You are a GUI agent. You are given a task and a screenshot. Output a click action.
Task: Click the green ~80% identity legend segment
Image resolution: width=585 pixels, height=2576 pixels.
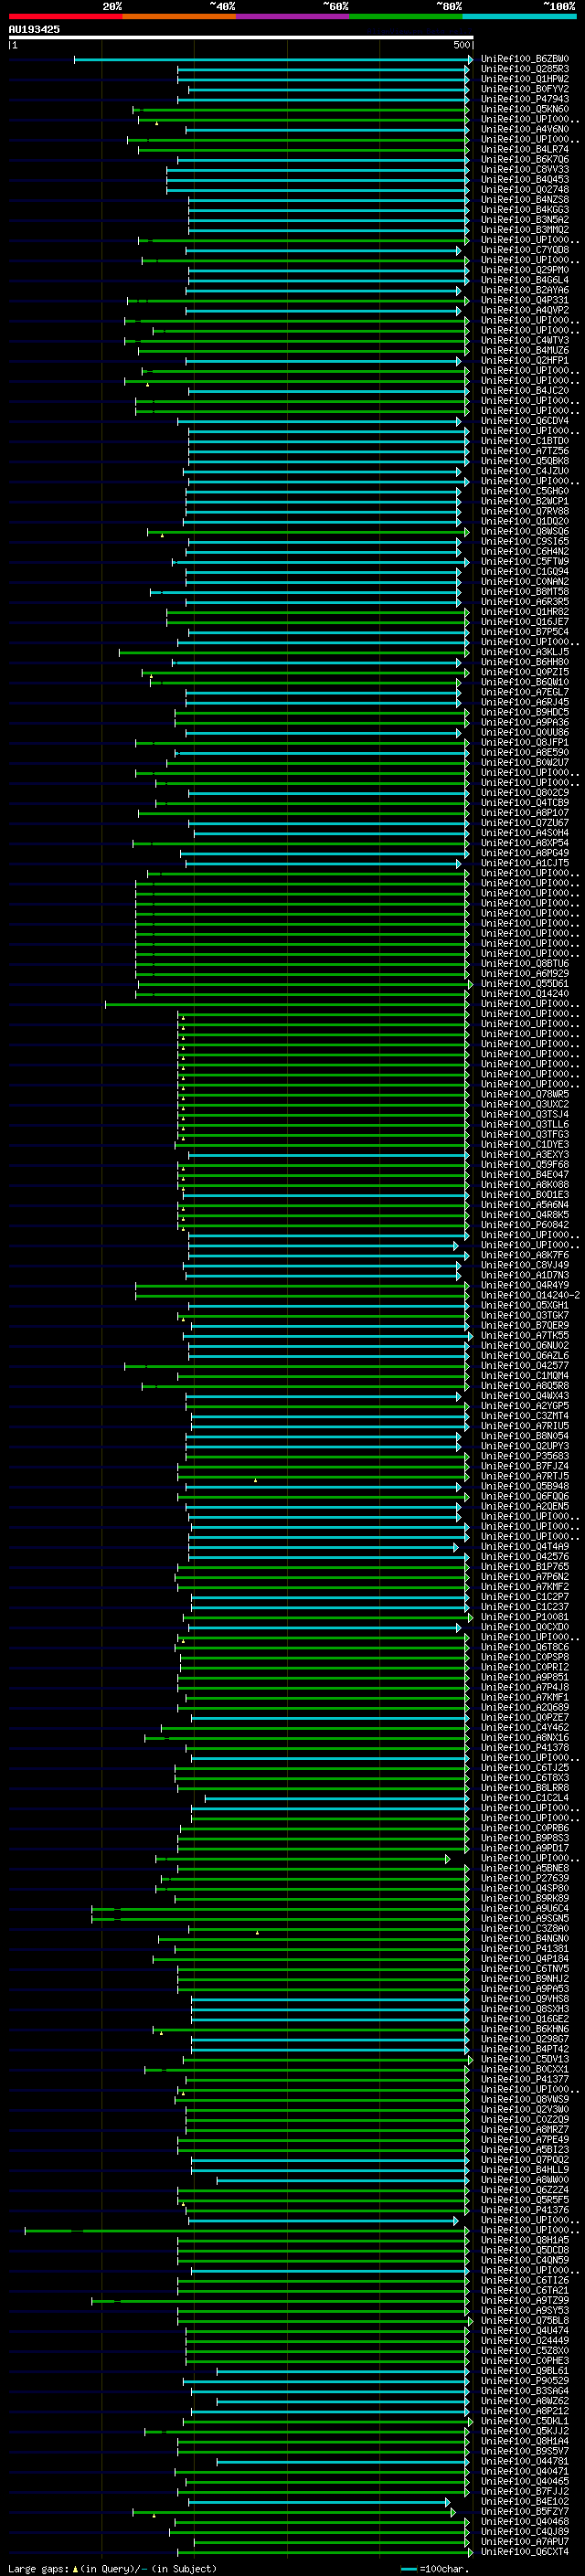click(x=406, y=17)
